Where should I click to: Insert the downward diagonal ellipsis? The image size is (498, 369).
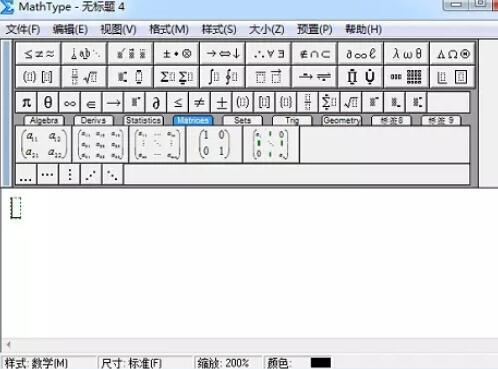tap(112, 174)
